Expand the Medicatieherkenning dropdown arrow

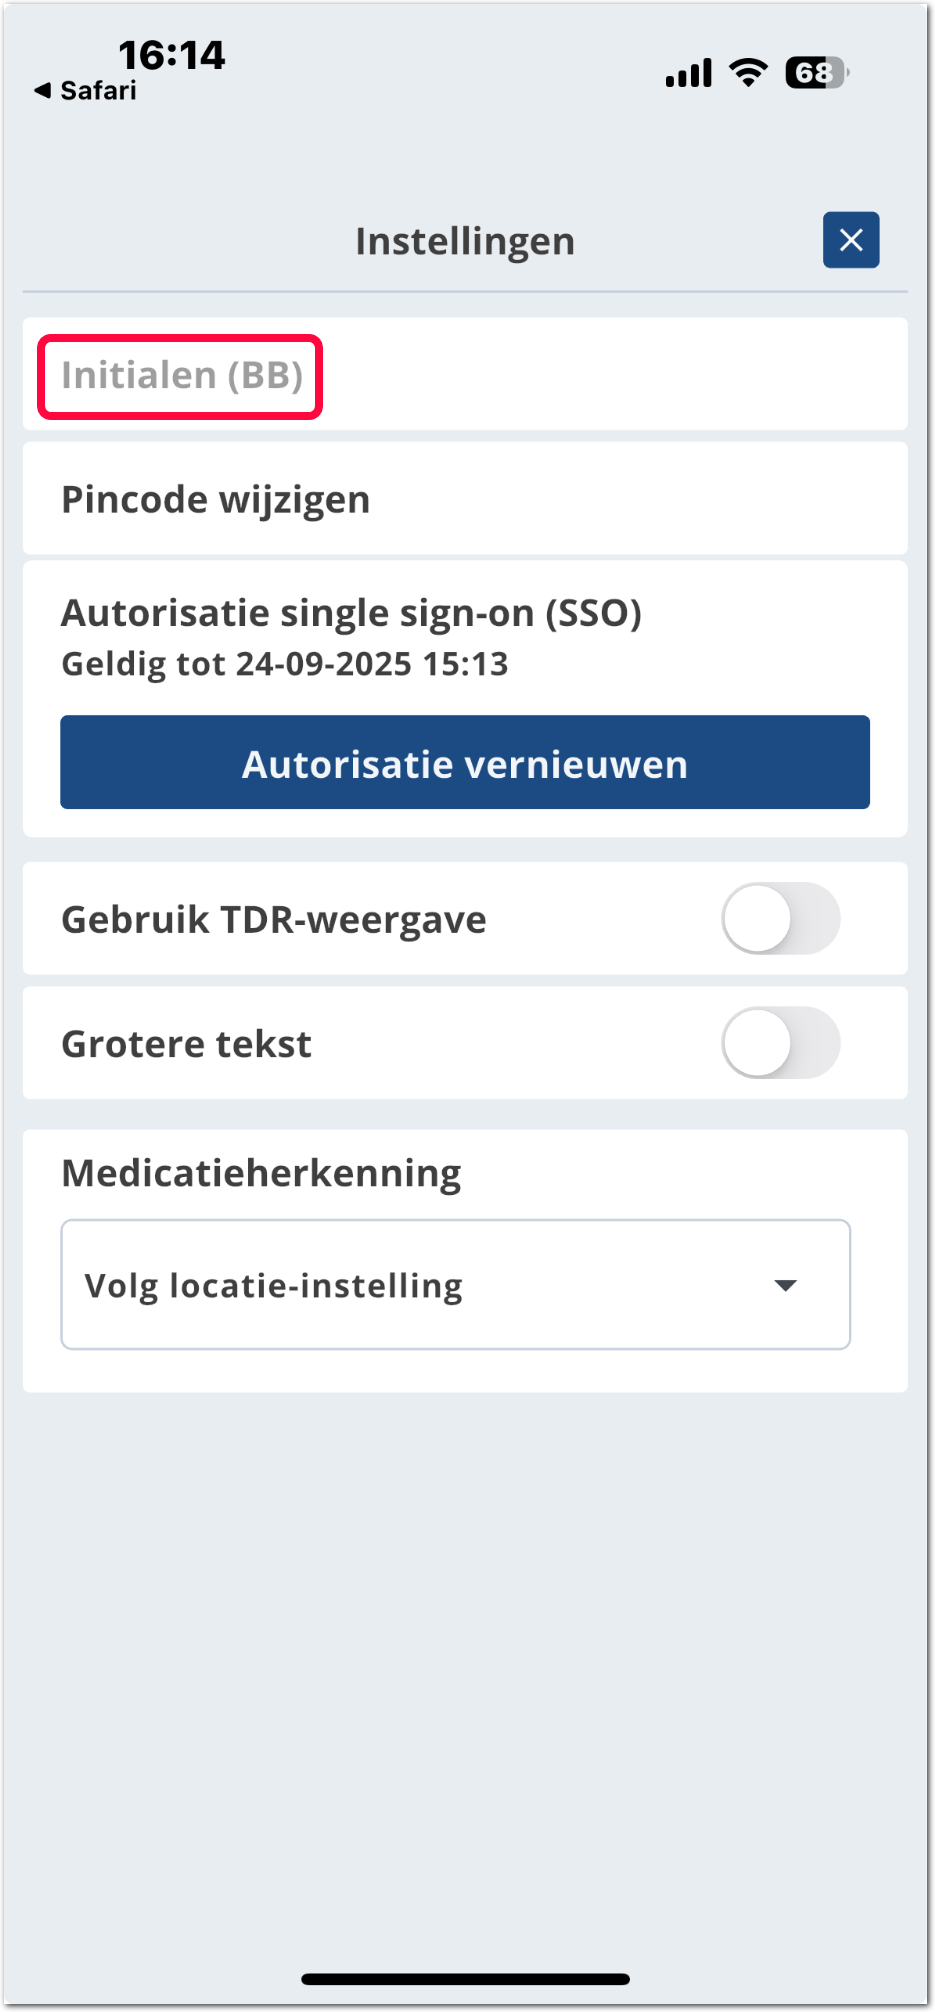tap(786, 1286)
